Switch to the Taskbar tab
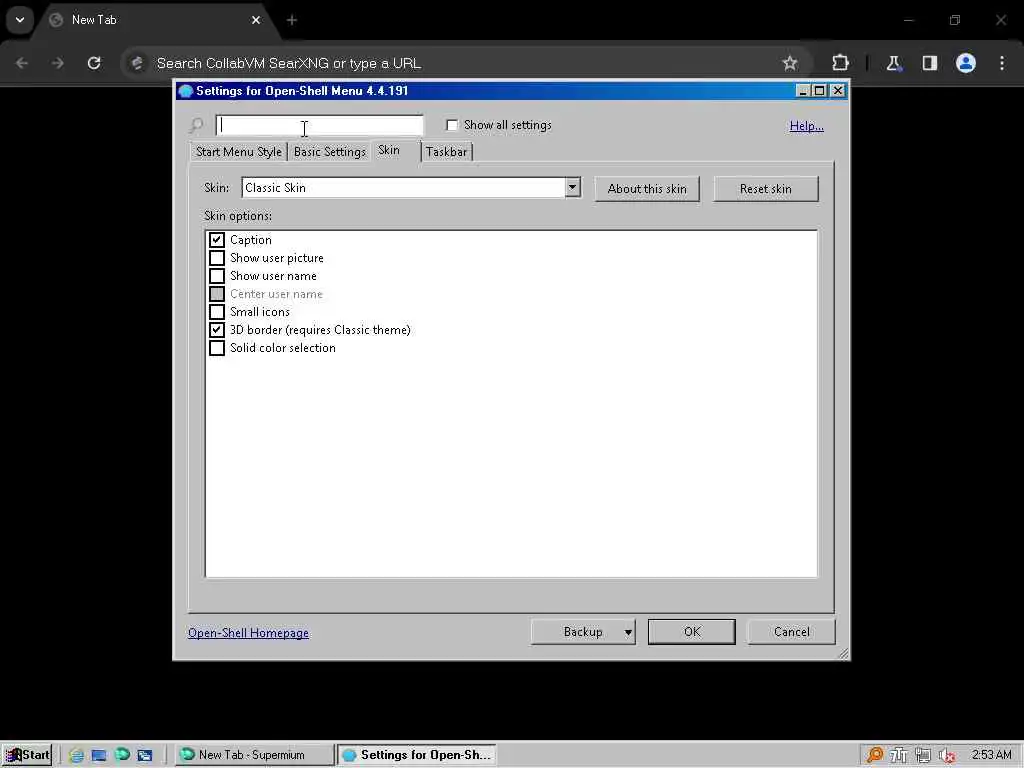This screenshot has height=768, width=1024. click(446, 152)
